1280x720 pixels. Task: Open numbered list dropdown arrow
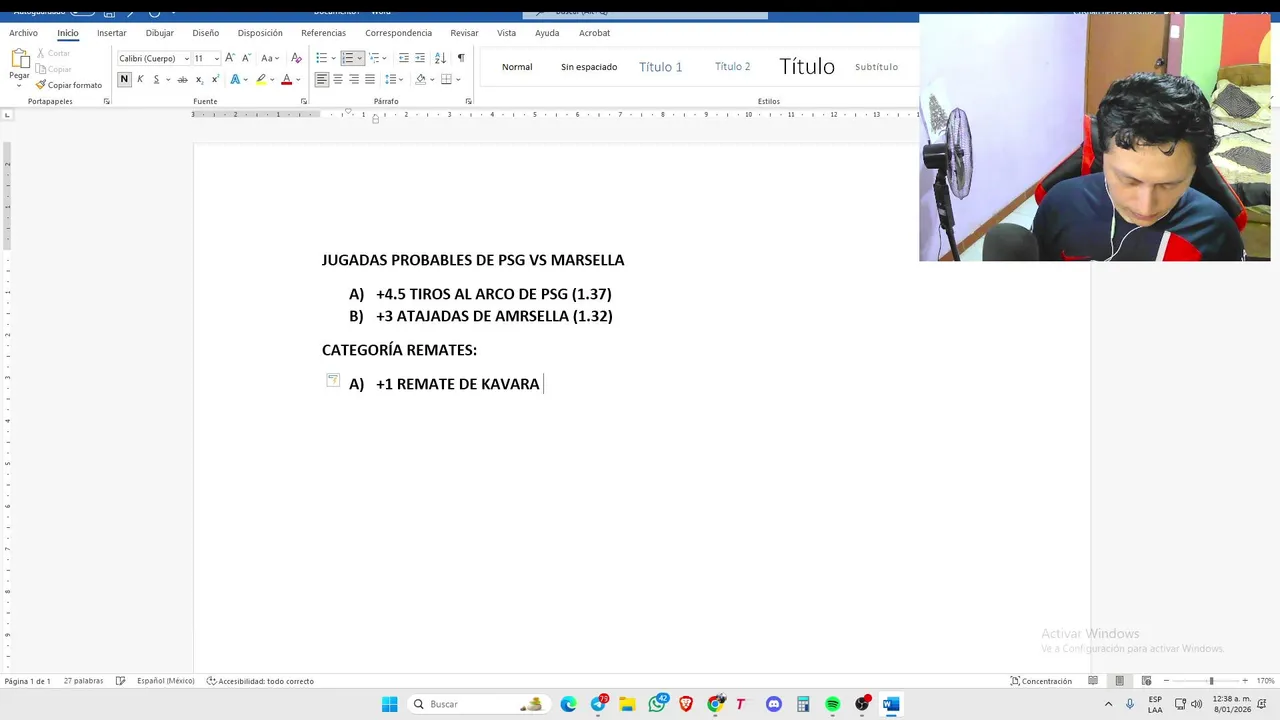click(359, 58)
